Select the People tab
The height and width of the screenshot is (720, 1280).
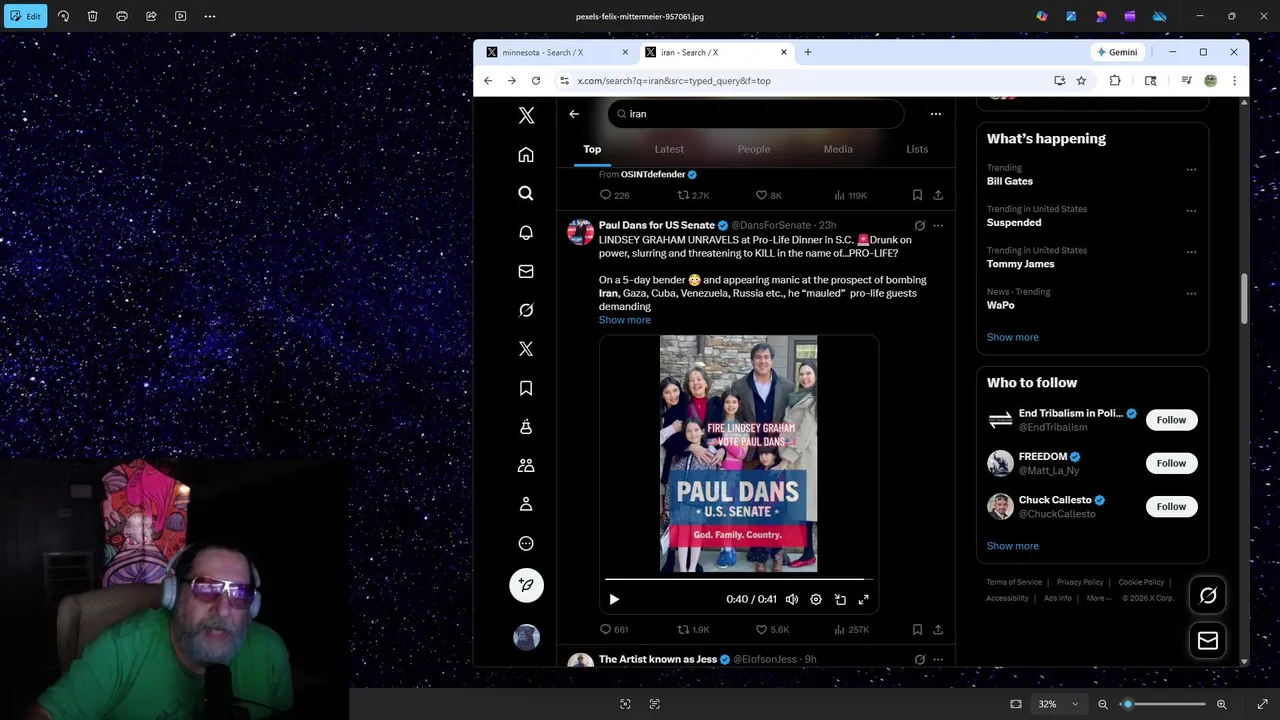(x=754, y=149)
